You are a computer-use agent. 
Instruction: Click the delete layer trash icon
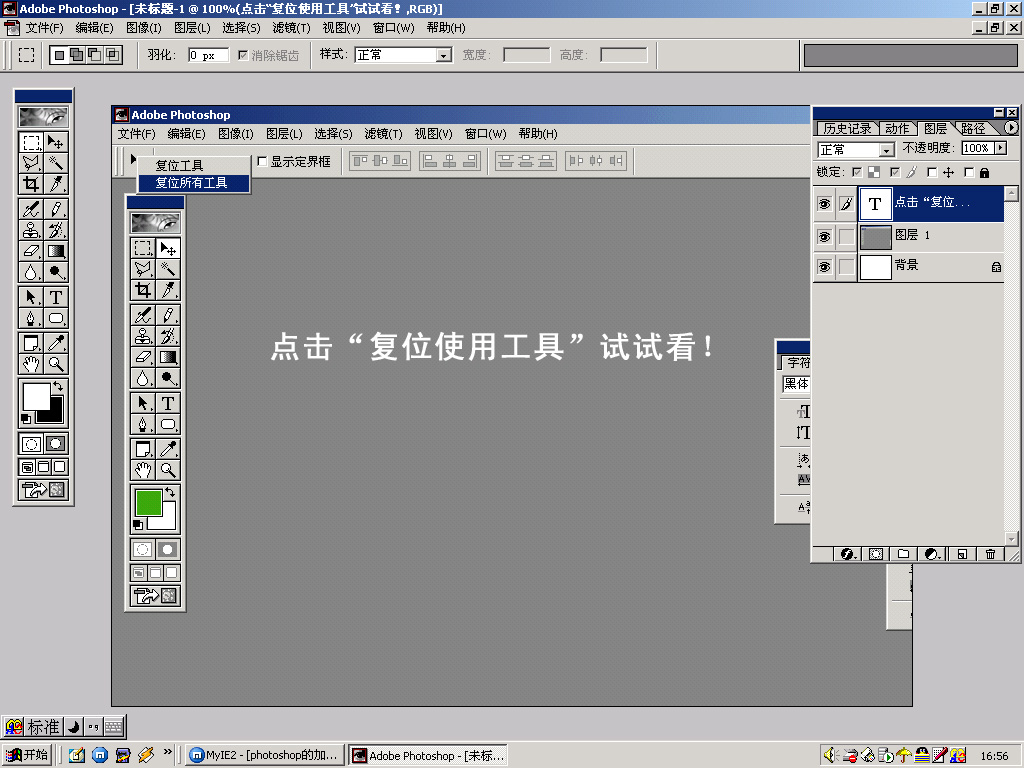point(990,554)
